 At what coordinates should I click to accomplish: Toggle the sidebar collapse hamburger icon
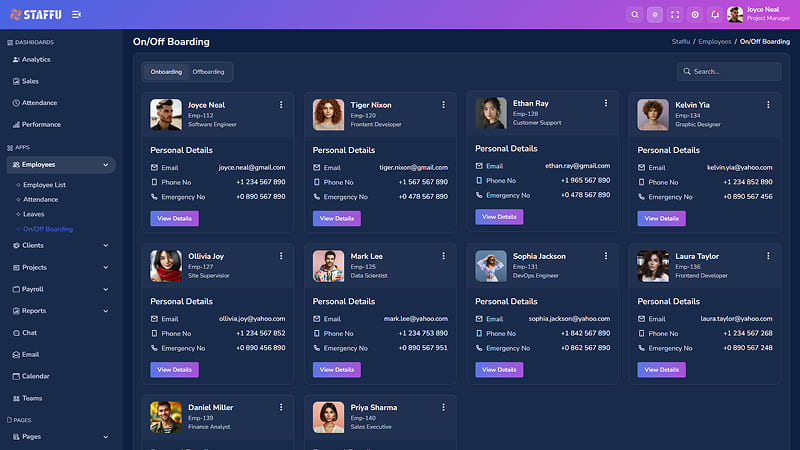76,15
